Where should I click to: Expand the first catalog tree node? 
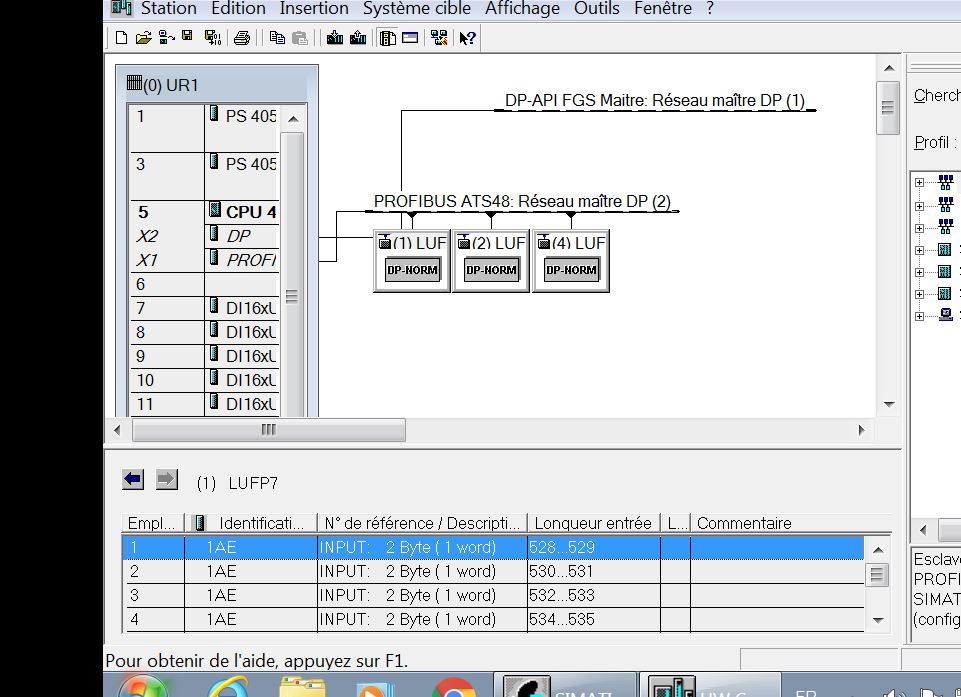tap(920, 183)
